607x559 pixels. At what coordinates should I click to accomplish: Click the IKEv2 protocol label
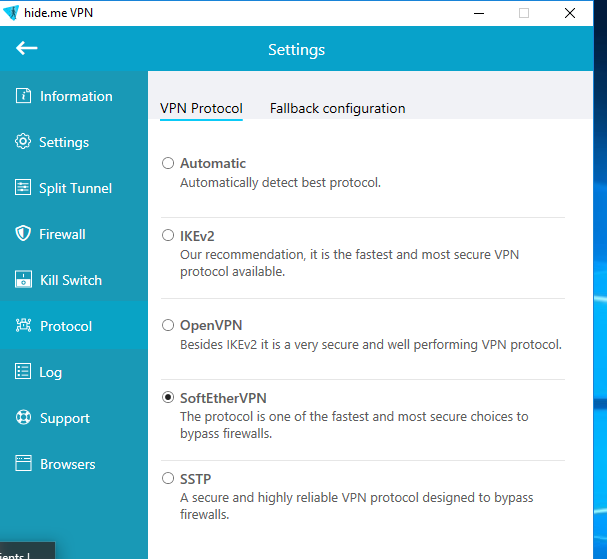click(x=197, y=236)
